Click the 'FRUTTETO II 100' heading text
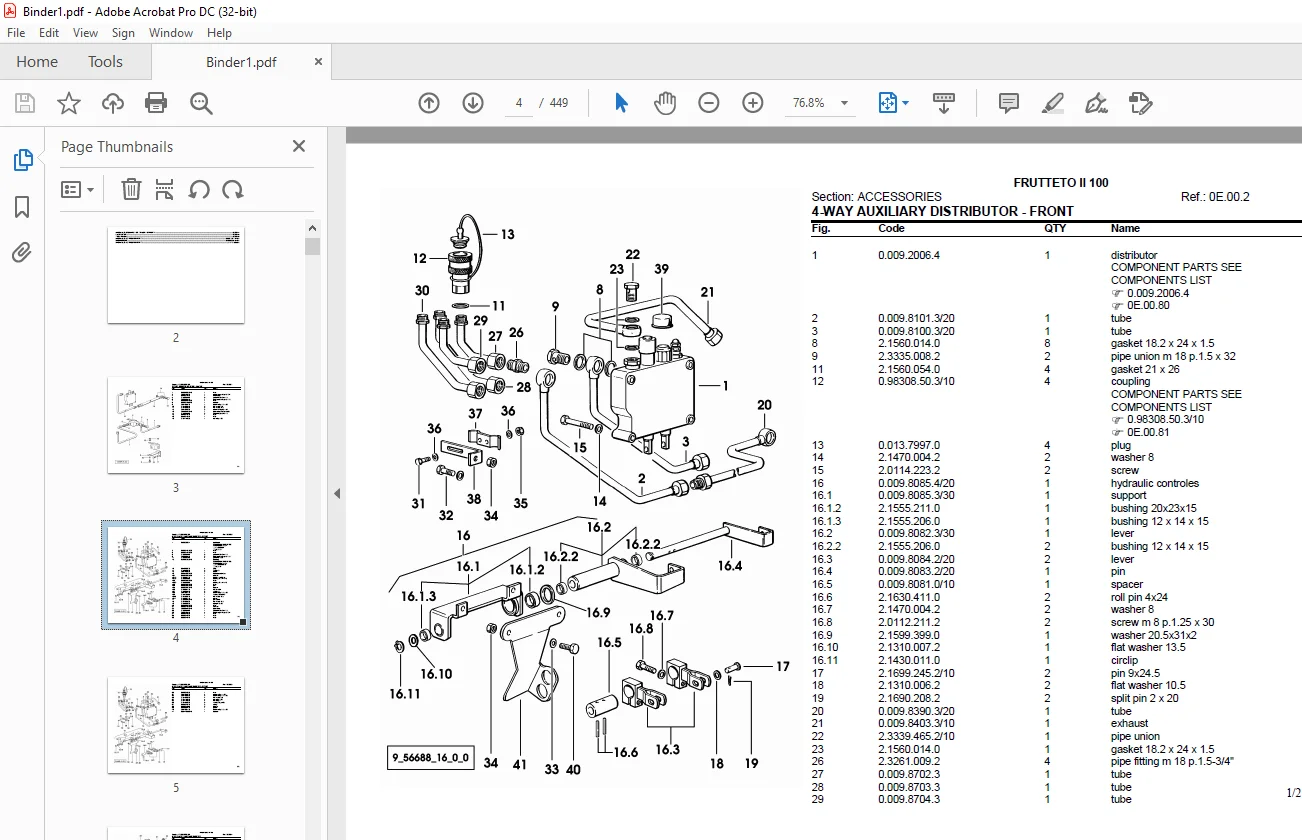This screenshot has width=1302, height=840. pyautogui.click(x=1061, y=183)
